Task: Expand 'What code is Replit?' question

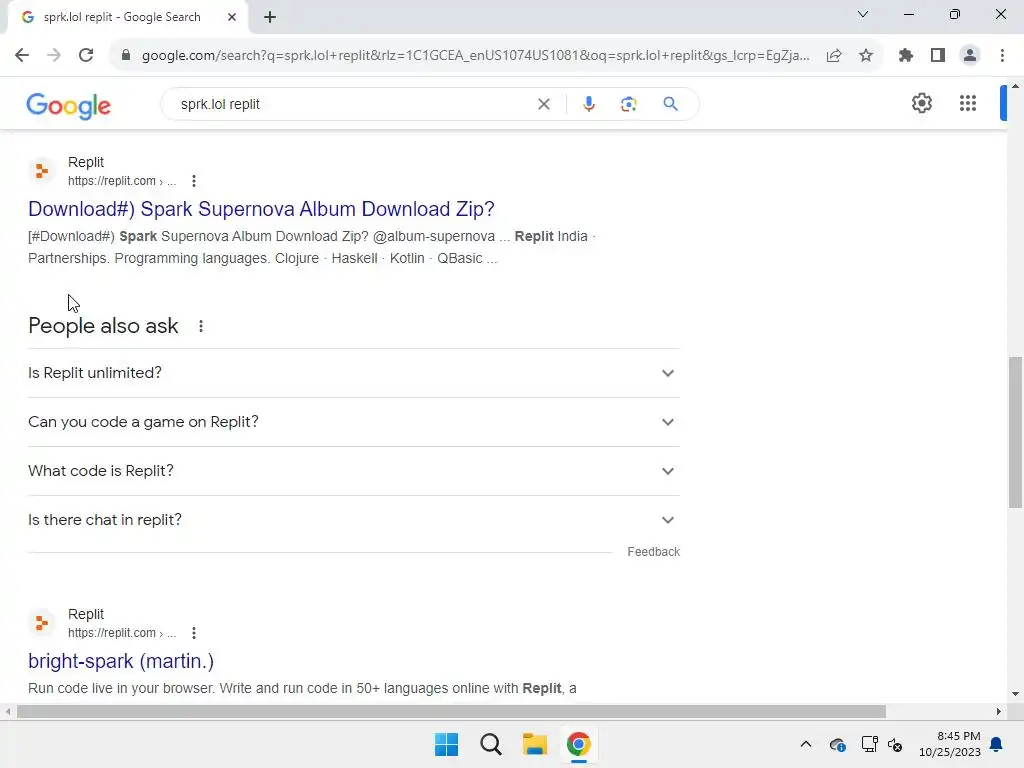Action: [354, 471]
